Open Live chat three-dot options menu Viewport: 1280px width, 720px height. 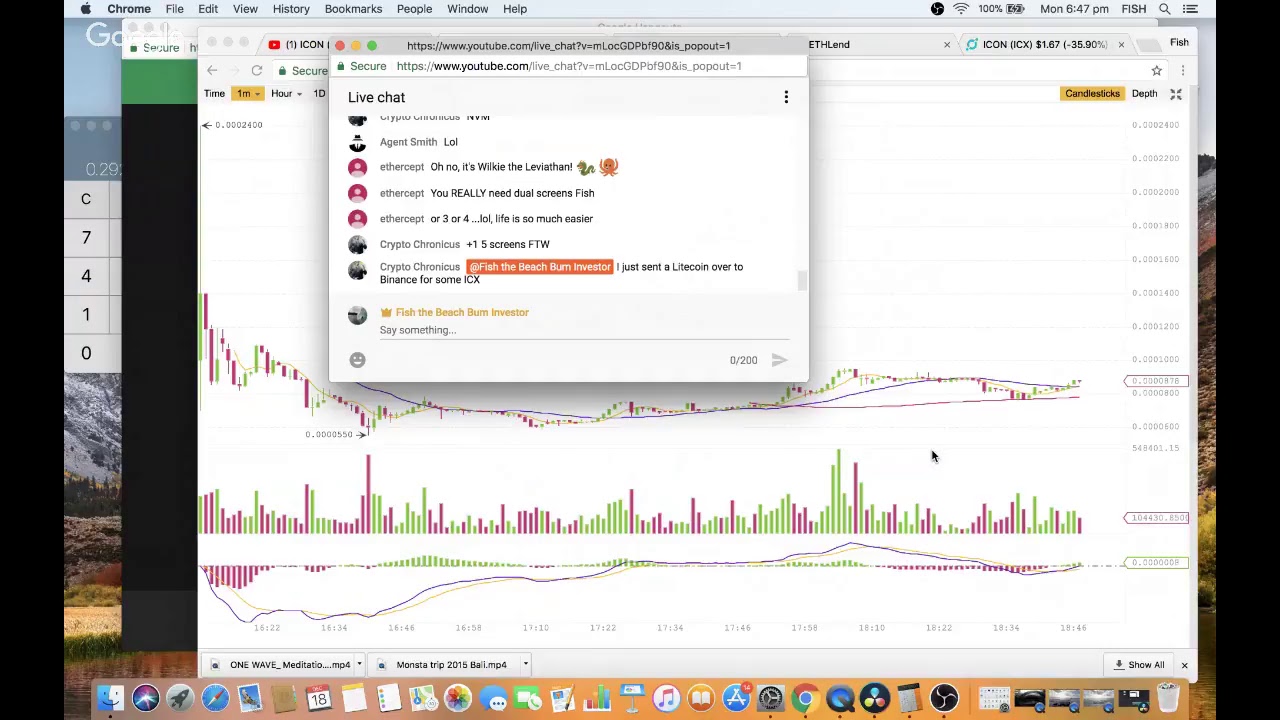click(786, 97)
